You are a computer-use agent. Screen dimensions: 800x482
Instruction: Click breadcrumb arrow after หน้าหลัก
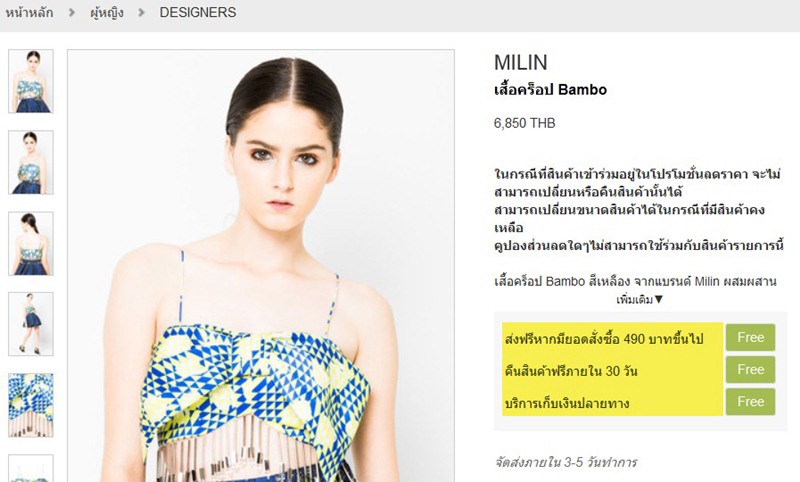[x=71, y=12]
